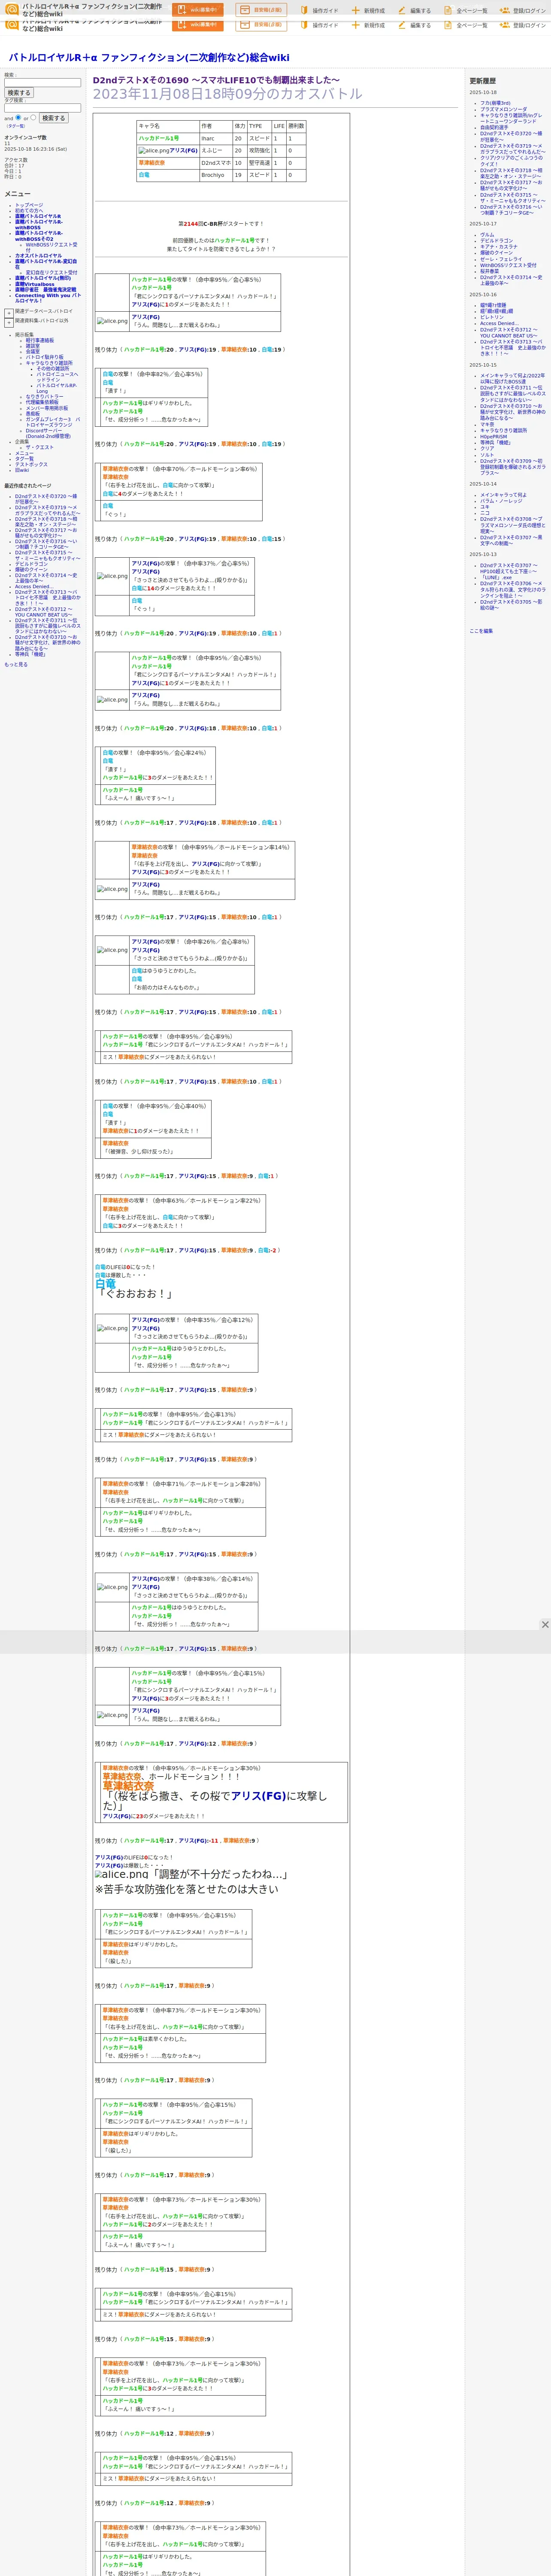The width and height of the screenshot is (551, 2576).
Task: Open 自由契約選手 in update history
Action: tap(494, 127)
